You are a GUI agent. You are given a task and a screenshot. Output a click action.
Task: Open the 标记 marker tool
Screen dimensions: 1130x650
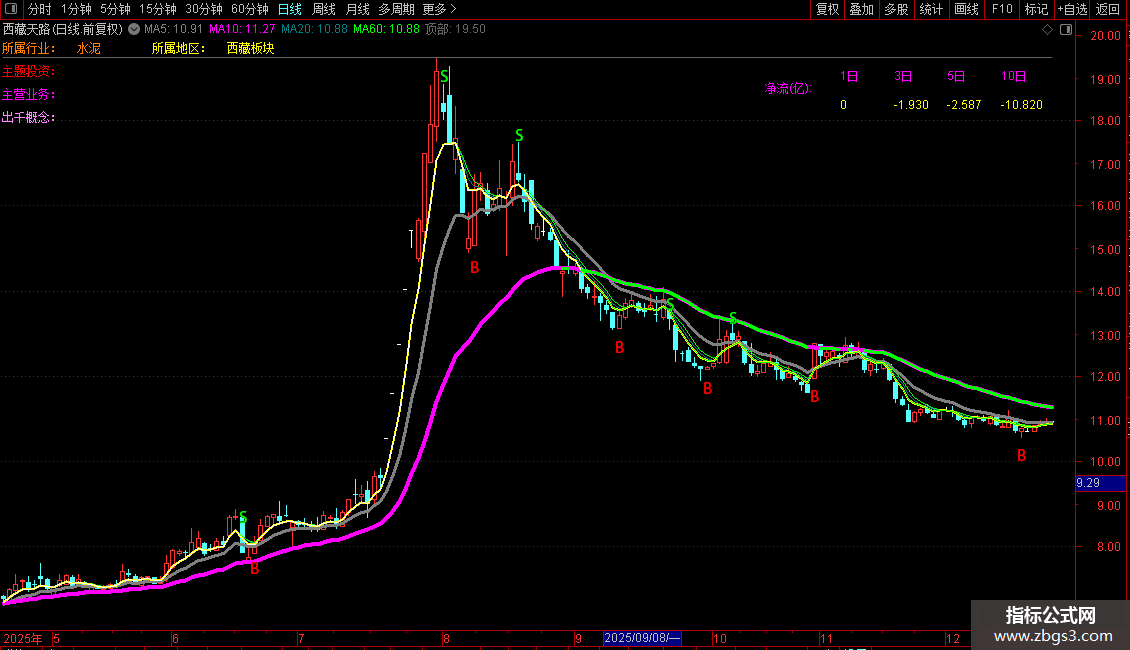[x=1036, y=9]
